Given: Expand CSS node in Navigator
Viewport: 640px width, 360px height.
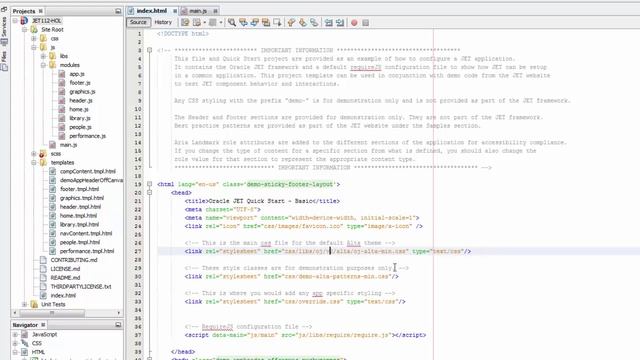Looking at the screenshot, I should [x=16, y=343].
